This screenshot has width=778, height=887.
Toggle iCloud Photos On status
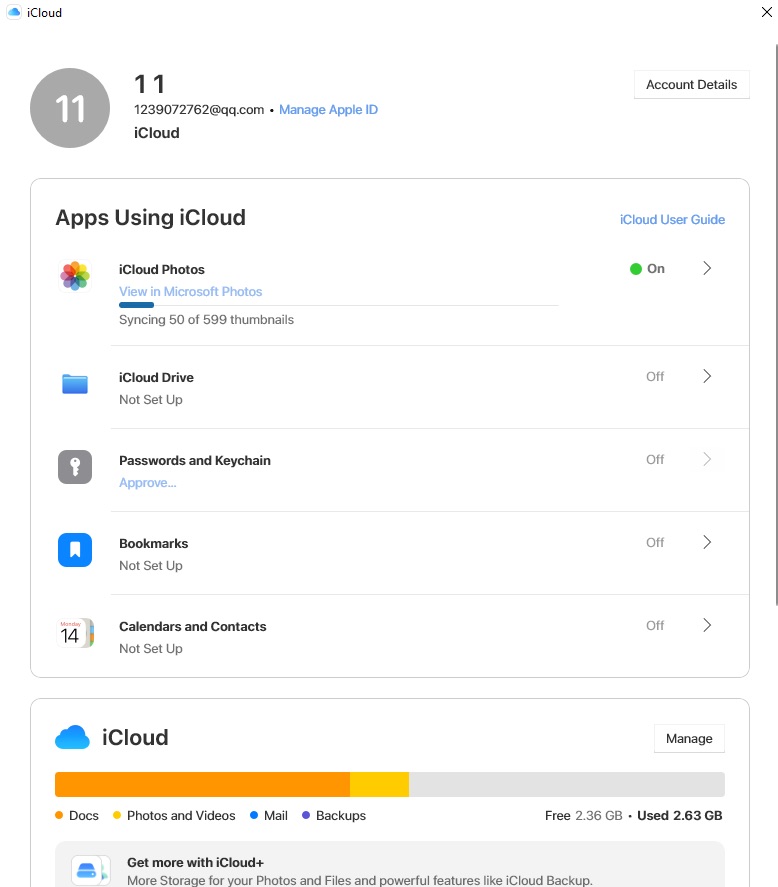tap(647, 269)
